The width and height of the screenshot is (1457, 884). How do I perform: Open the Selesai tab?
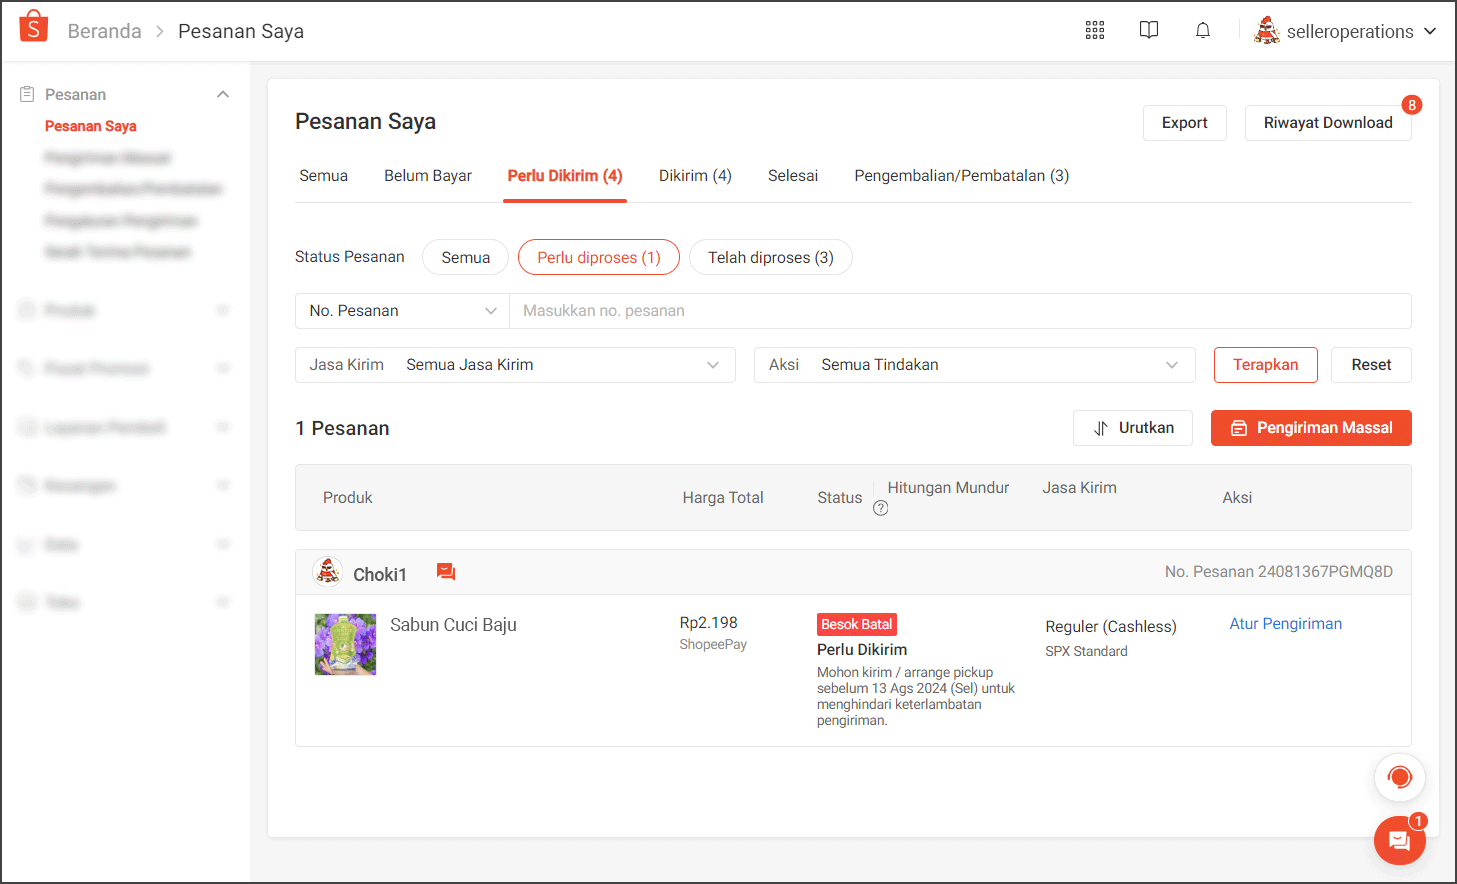click(793, 176)
